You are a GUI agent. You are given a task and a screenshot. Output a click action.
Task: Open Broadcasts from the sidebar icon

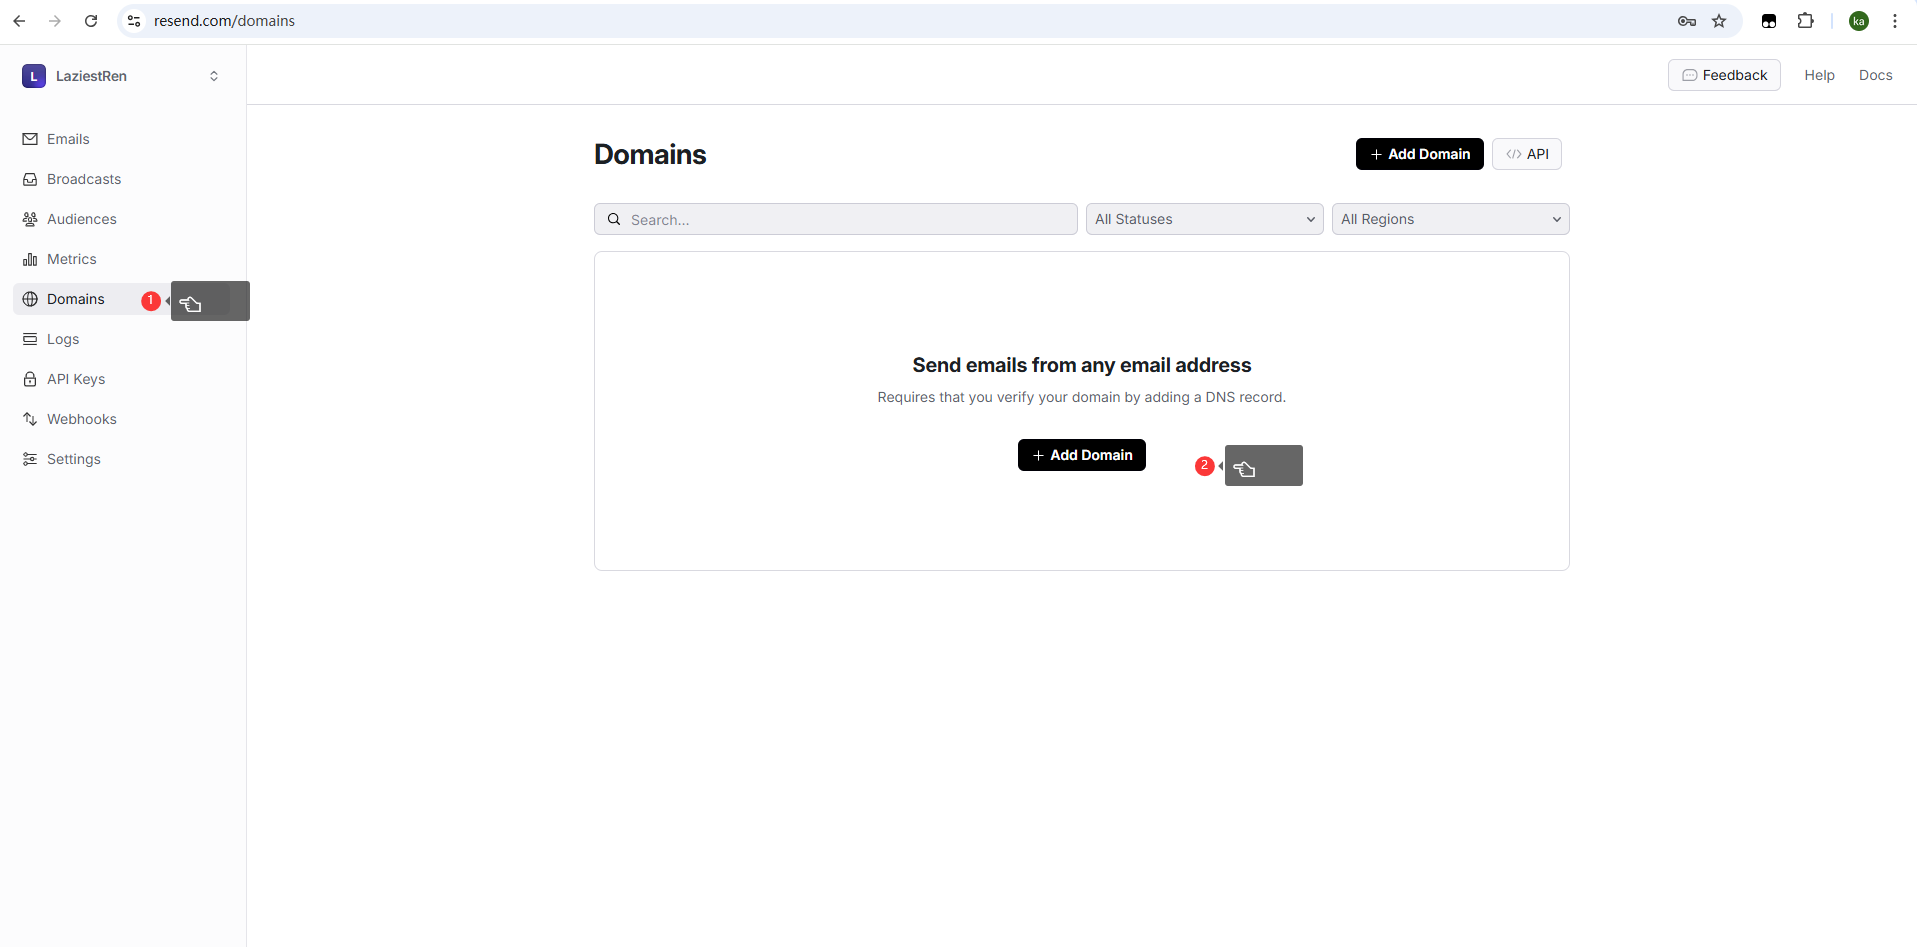coord(30,179)
